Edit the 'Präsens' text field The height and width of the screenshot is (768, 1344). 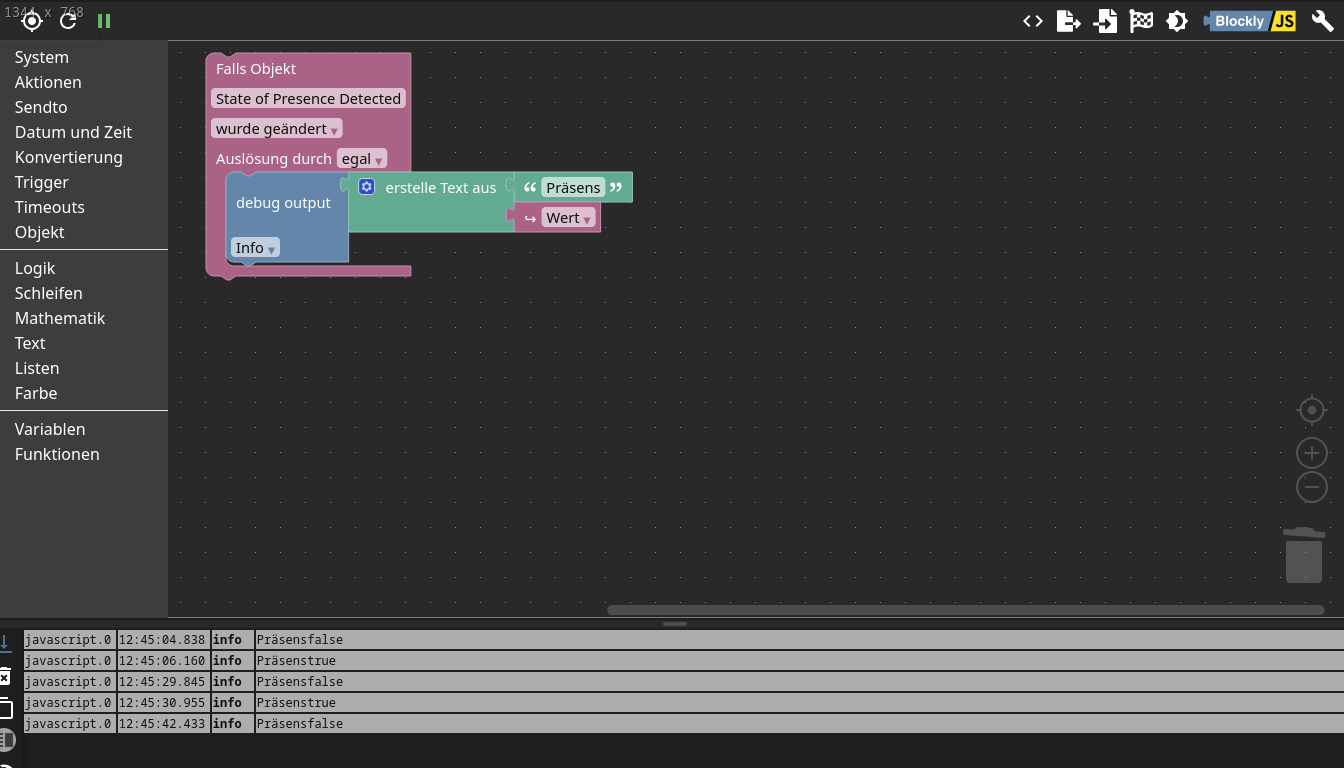[573, 188]
